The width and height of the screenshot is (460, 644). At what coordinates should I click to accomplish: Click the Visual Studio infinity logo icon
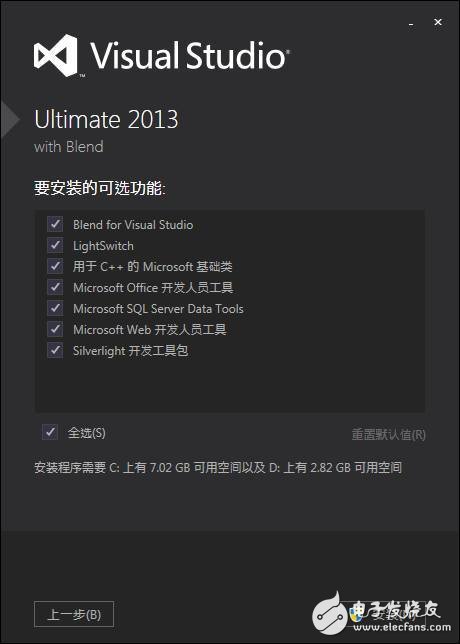(56, 55)
